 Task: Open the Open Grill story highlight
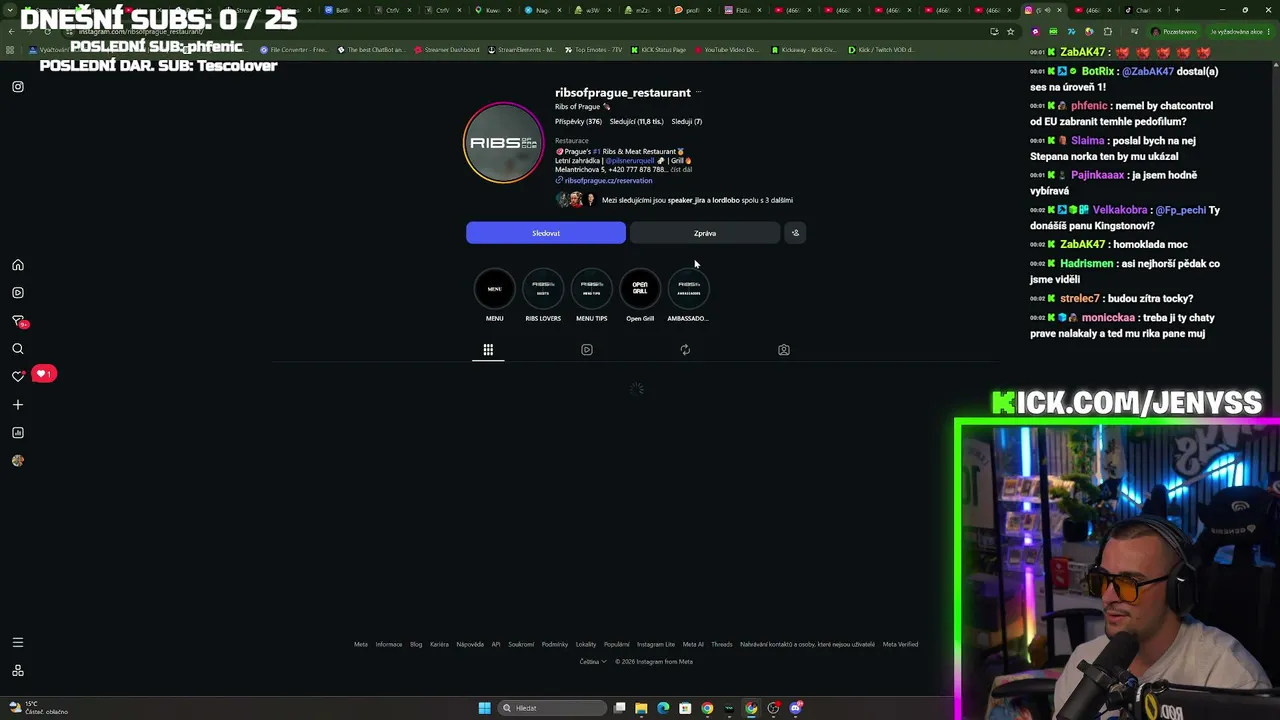point(640,289)
